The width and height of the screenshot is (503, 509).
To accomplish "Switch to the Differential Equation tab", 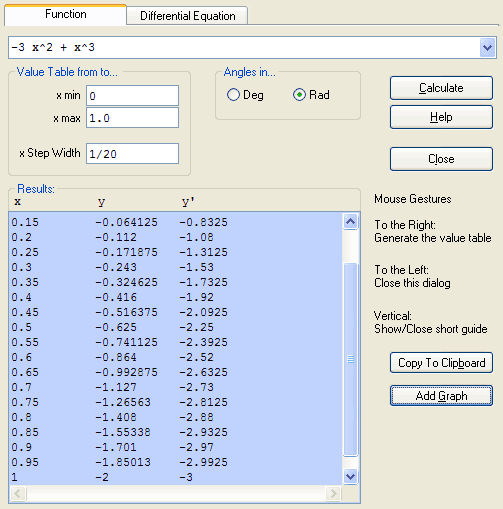I will (x=187, y=16).
